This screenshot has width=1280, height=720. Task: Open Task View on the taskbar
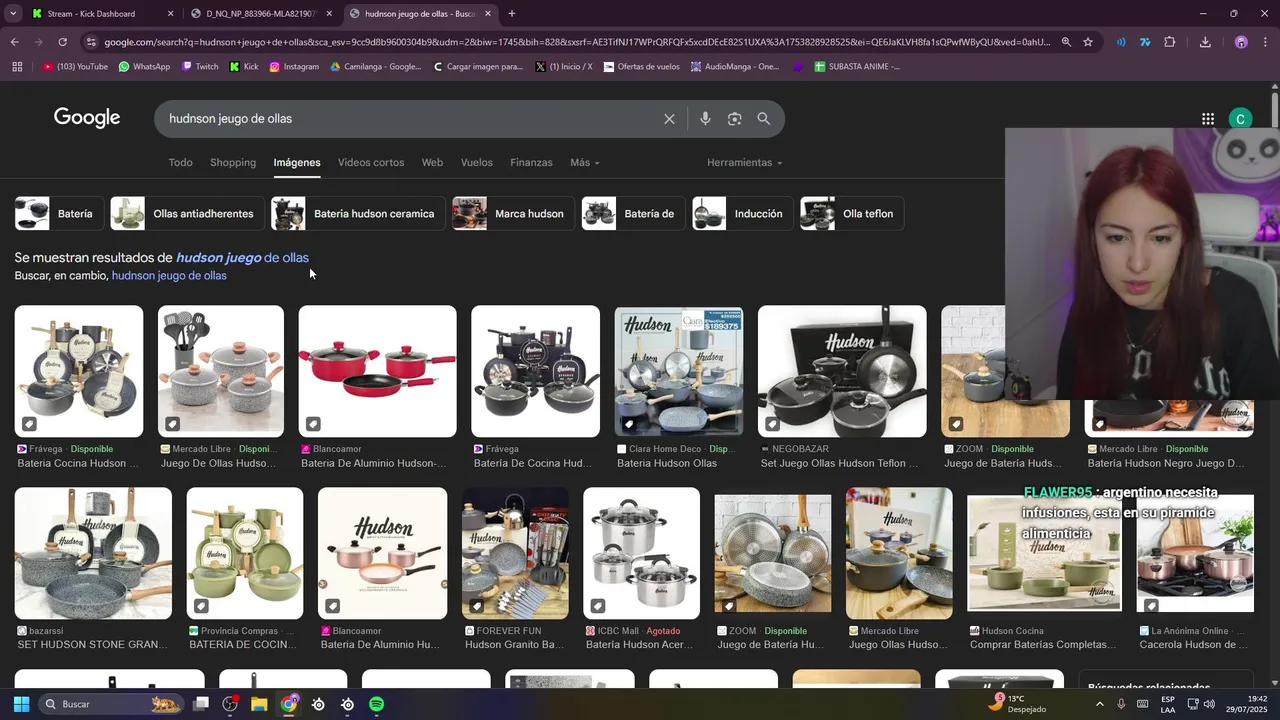pyautogui.click(x=200, y=704)
